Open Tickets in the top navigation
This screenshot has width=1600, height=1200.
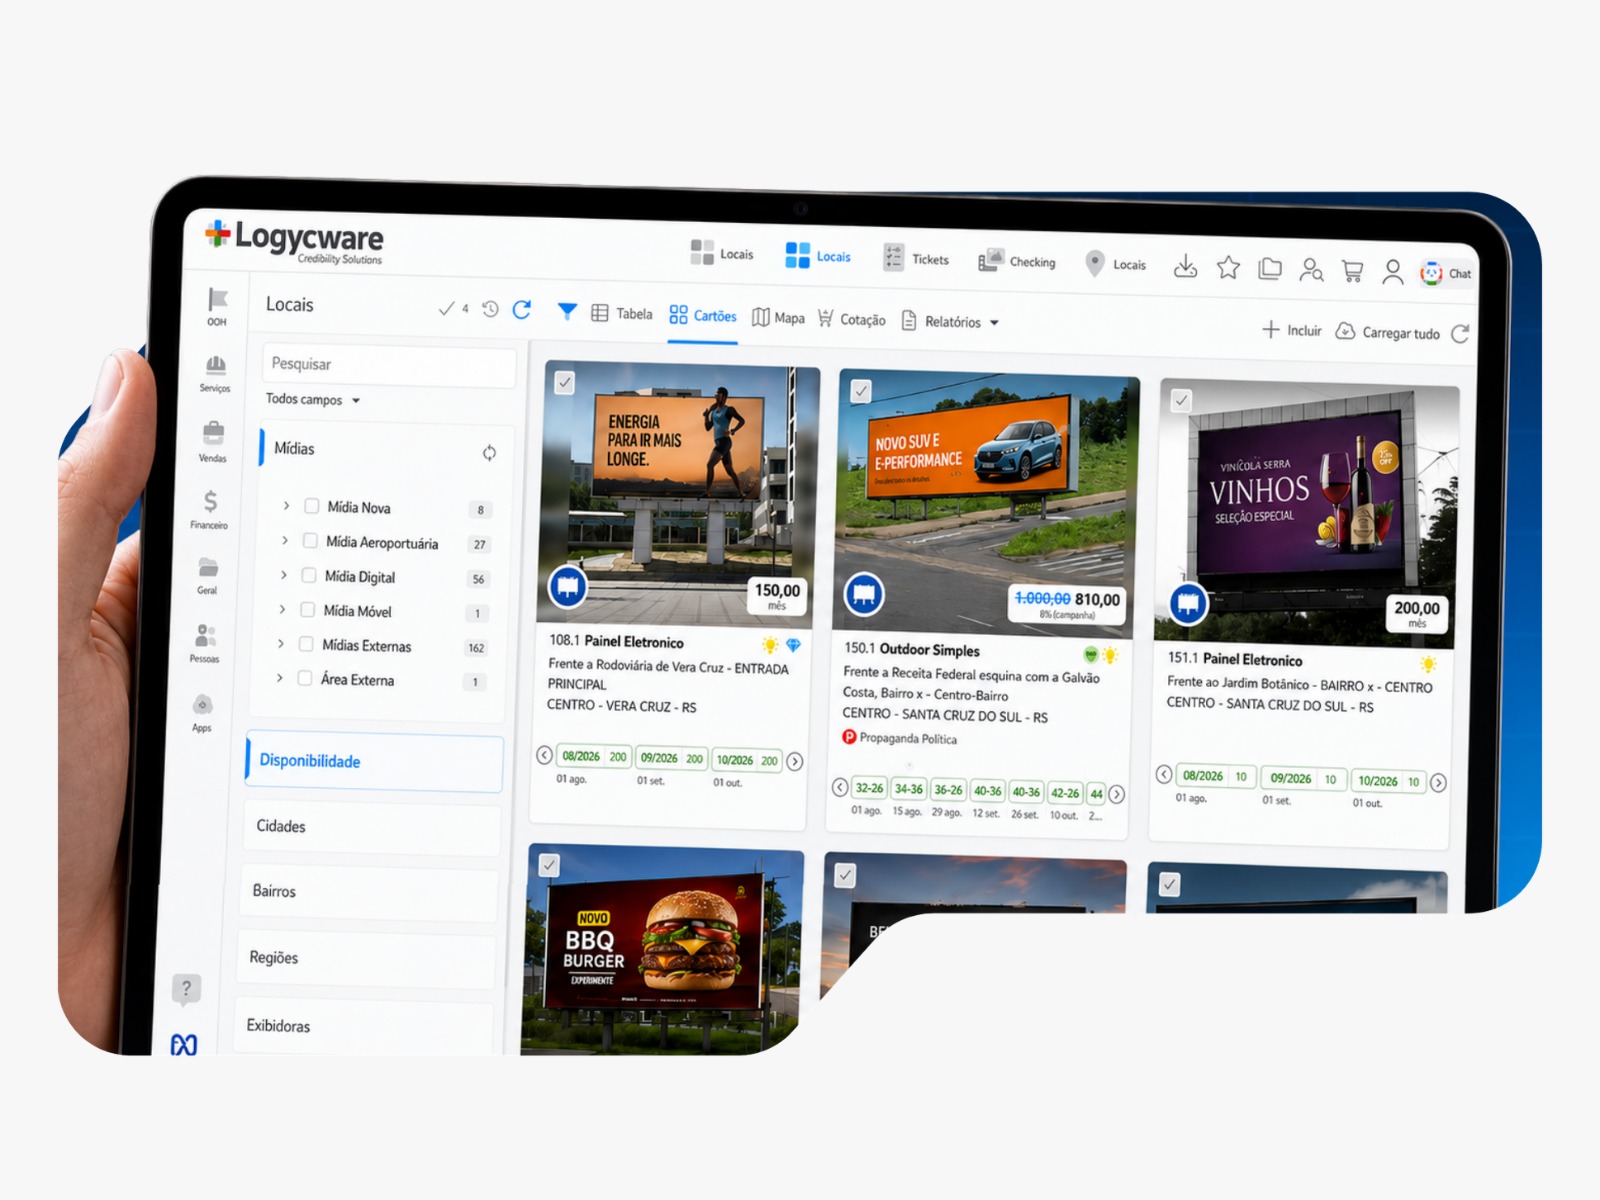coord(916,259)
